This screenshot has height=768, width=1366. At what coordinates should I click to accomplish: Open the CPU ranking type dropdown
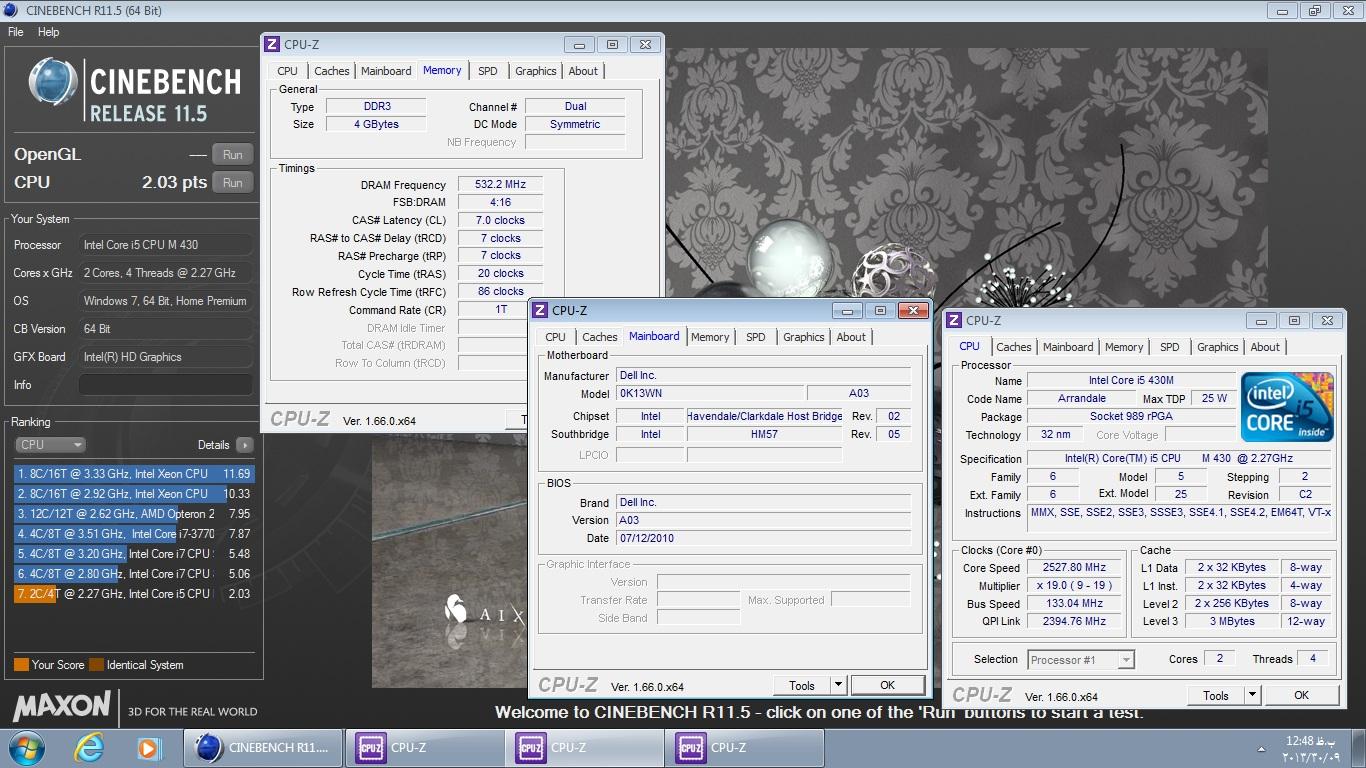click(50, 445)
